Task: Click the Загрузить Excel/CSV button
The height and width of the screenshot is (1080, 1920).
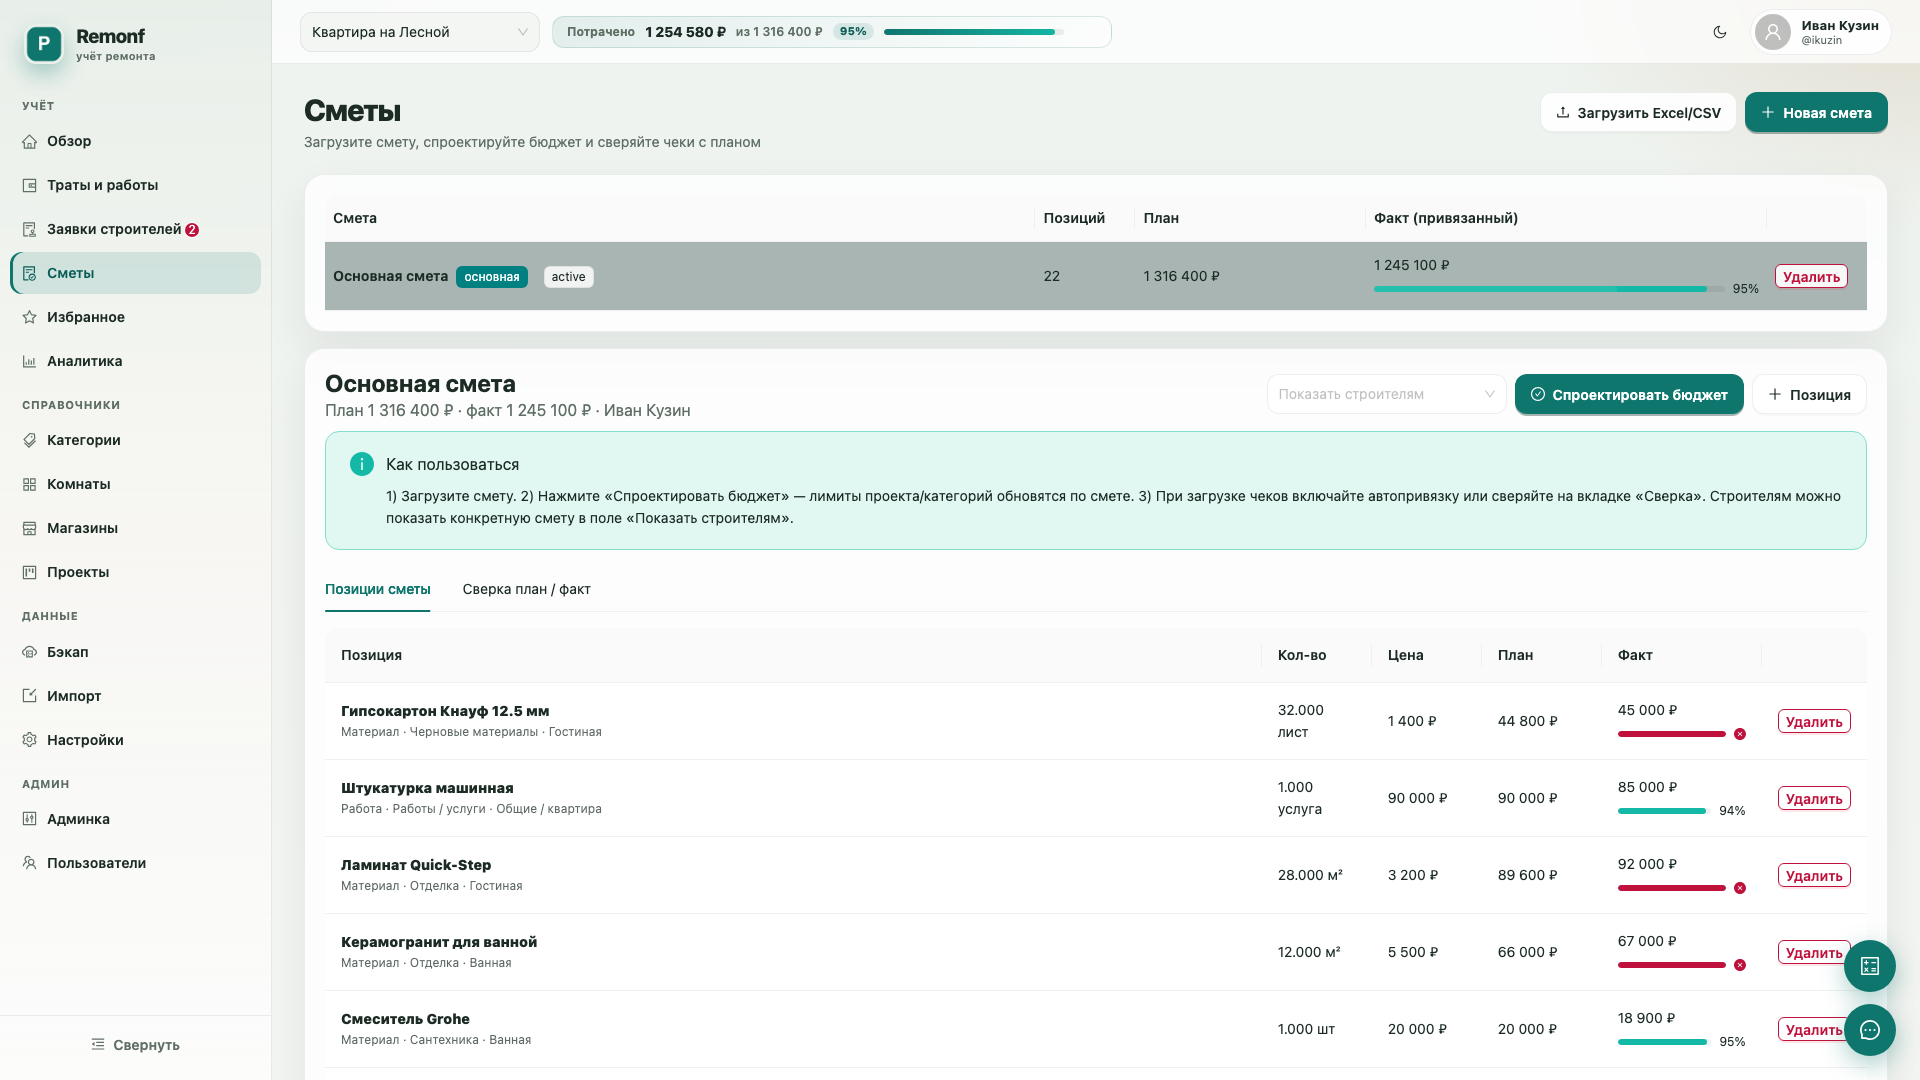Action: point(1638,112)
